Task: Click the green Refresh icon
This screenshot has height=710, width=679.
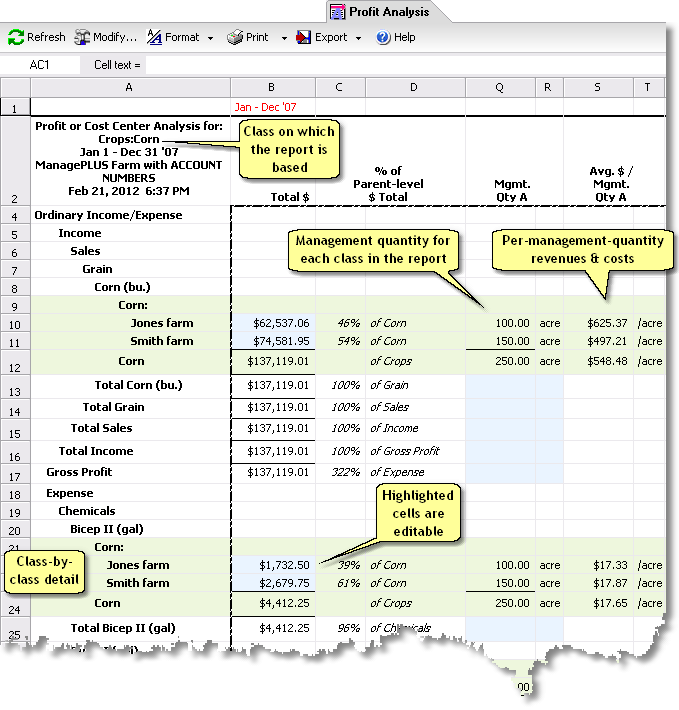Action: click(x=16, y=38)
